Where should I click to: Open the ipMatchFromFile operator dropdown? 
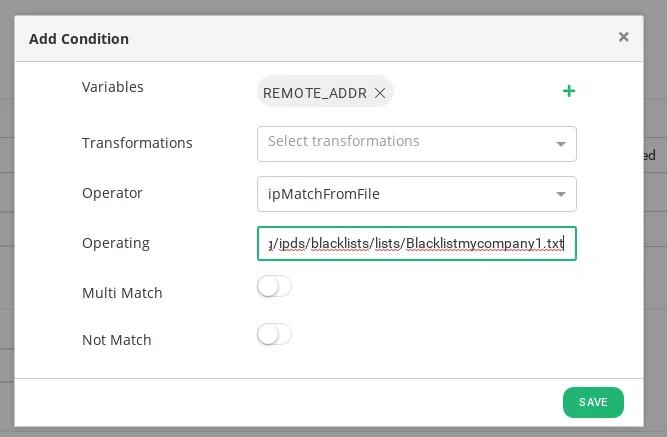click(x=405, y=194)
